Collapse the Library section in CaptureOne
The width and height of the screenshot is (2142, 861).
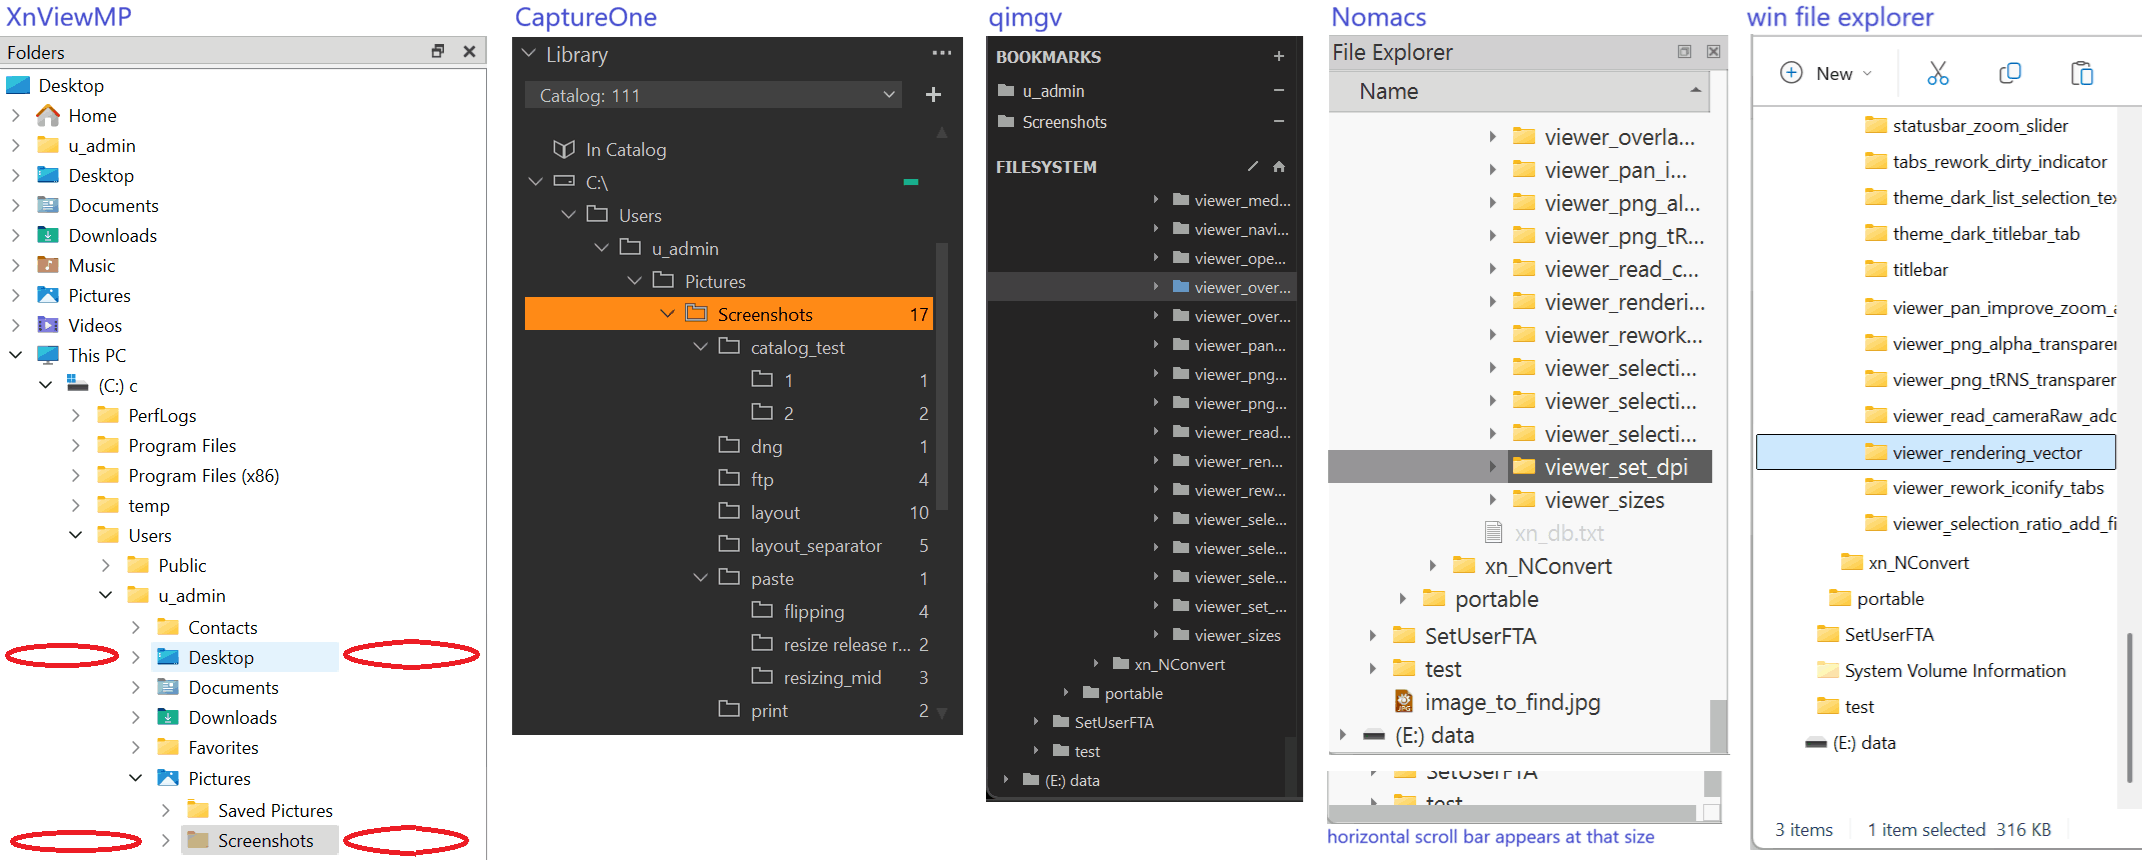[529, 54]
